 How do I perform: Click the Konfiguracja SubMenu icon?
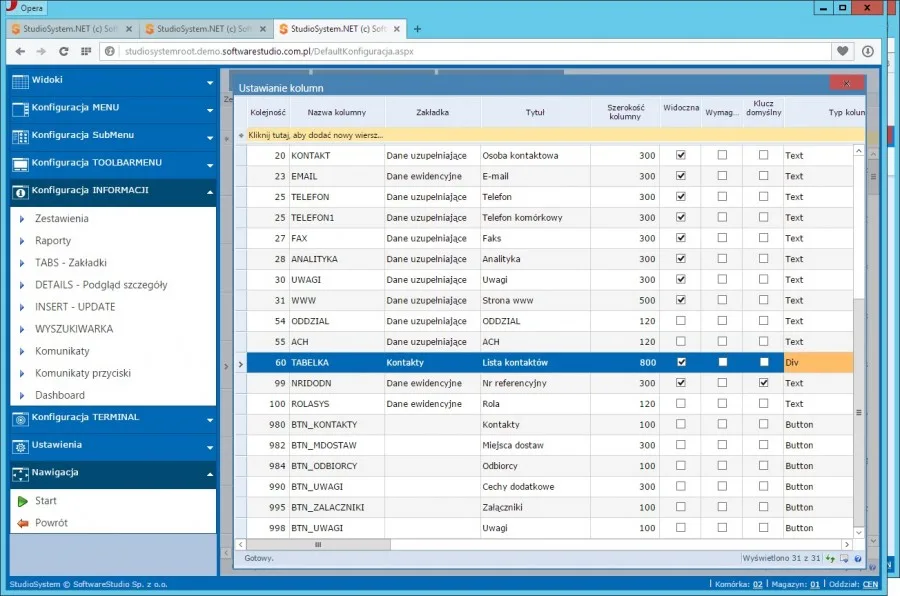20,137
